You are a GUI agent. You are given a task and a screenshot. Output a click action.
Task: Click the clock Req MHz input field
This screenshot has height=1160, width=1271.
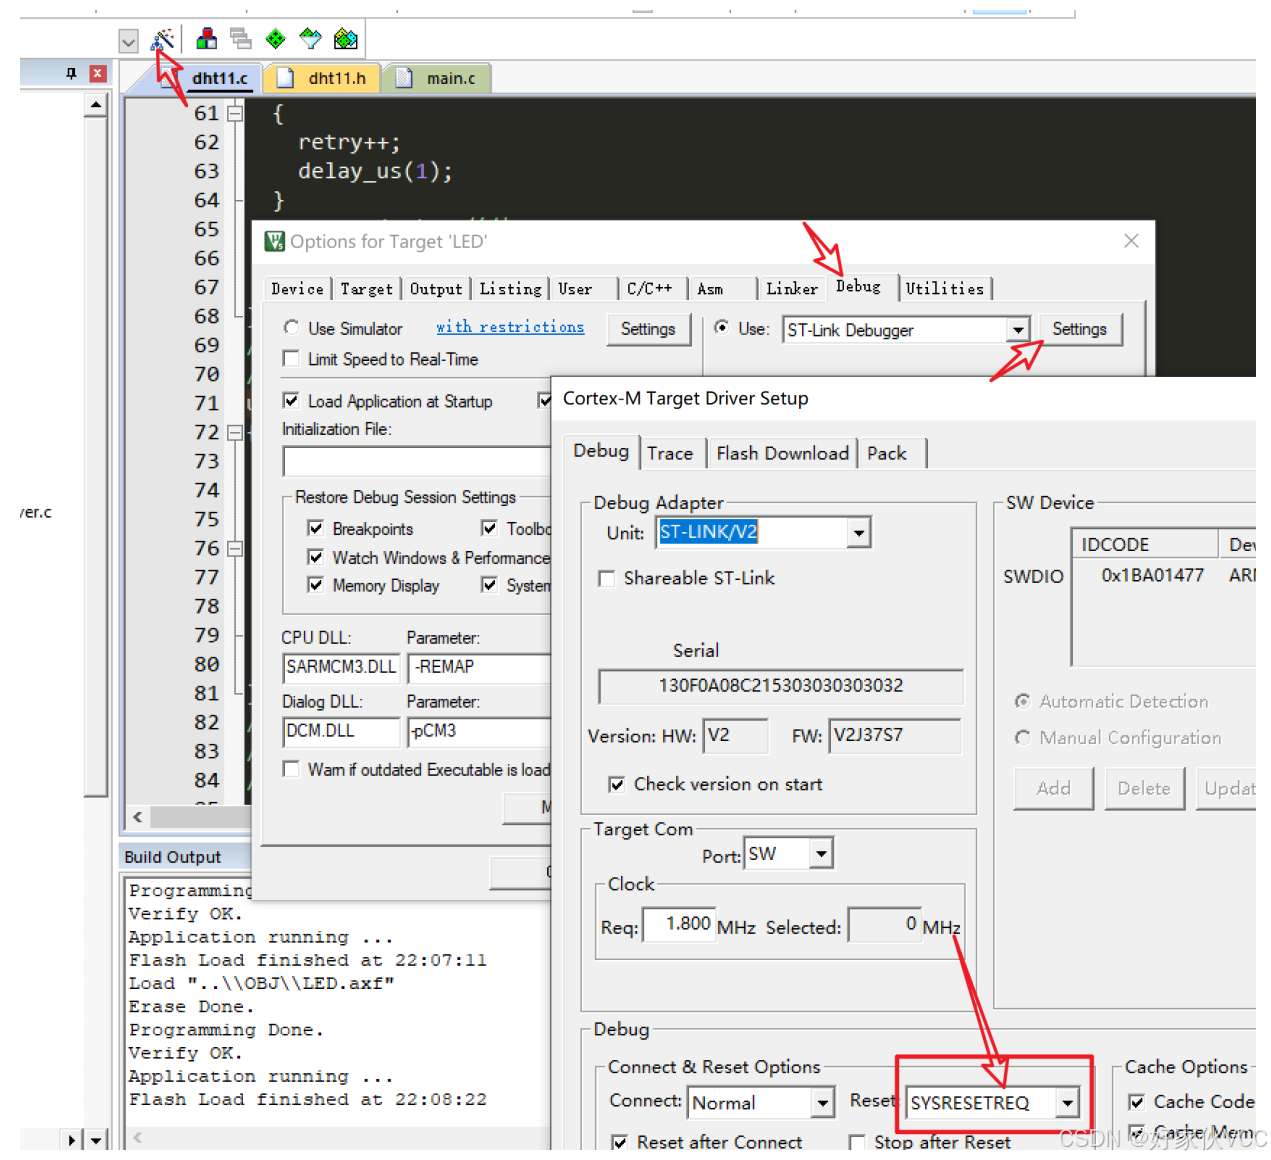coord(678,925)
